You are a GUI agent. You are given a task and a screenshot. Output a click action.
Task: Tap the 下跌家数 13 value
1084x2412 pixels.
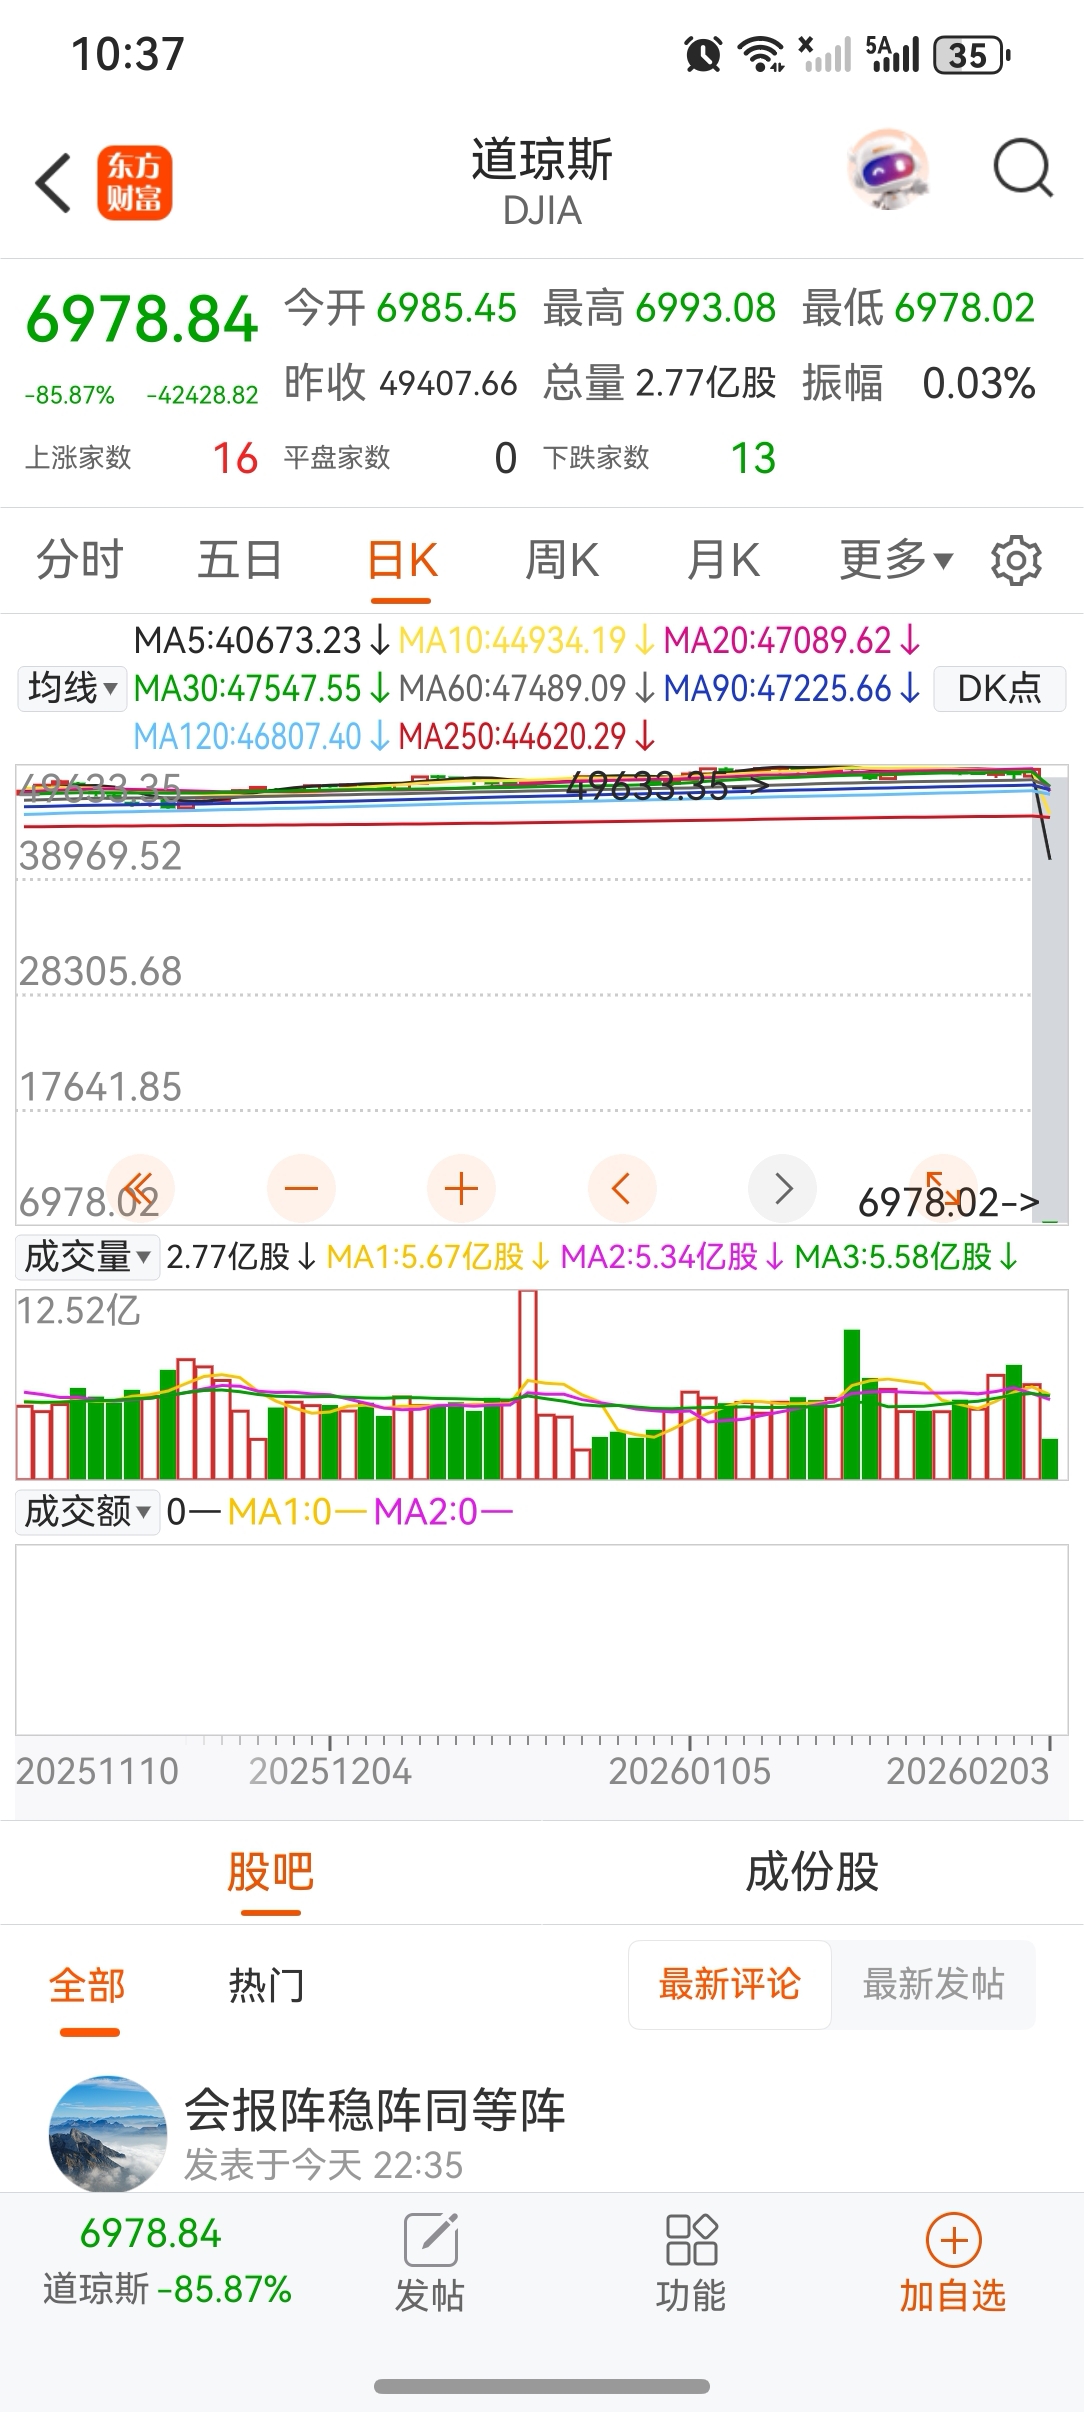click(753, 458)
